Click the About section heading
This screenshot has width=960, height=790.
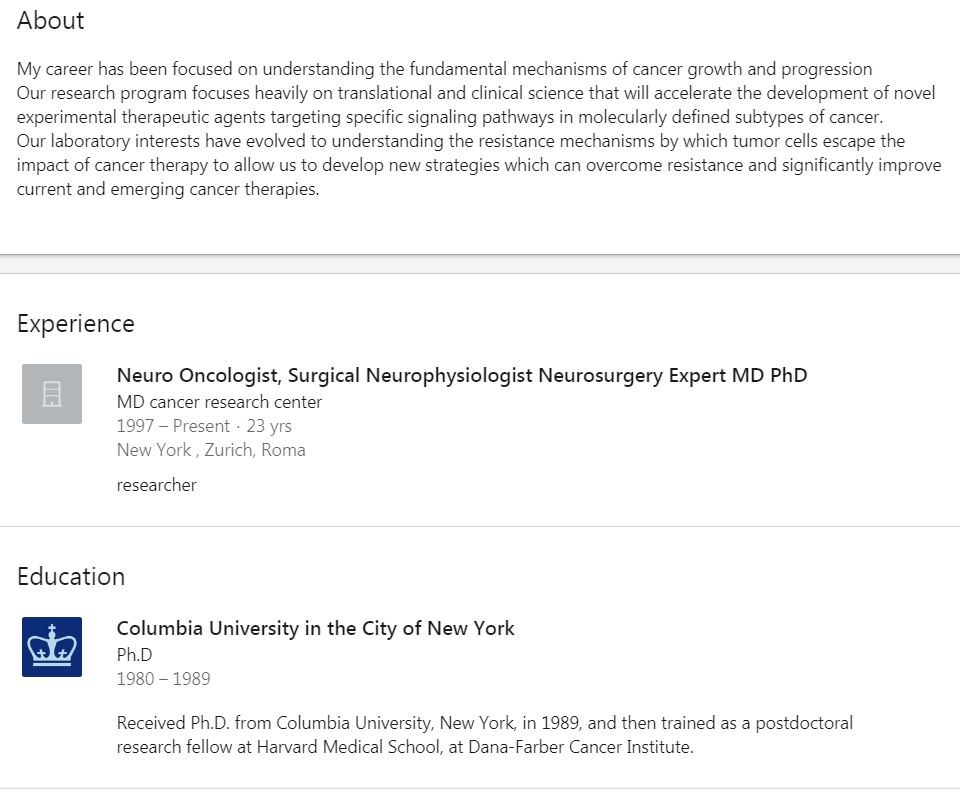50,21
